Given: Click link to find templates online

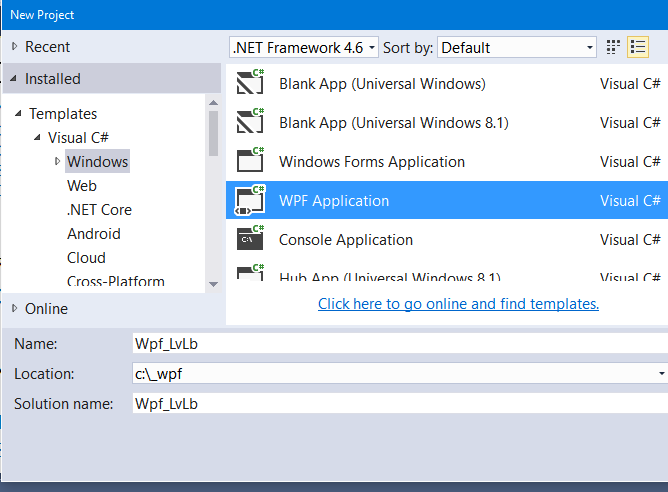Looking at the screenshot, I should [x=458, y=304].
